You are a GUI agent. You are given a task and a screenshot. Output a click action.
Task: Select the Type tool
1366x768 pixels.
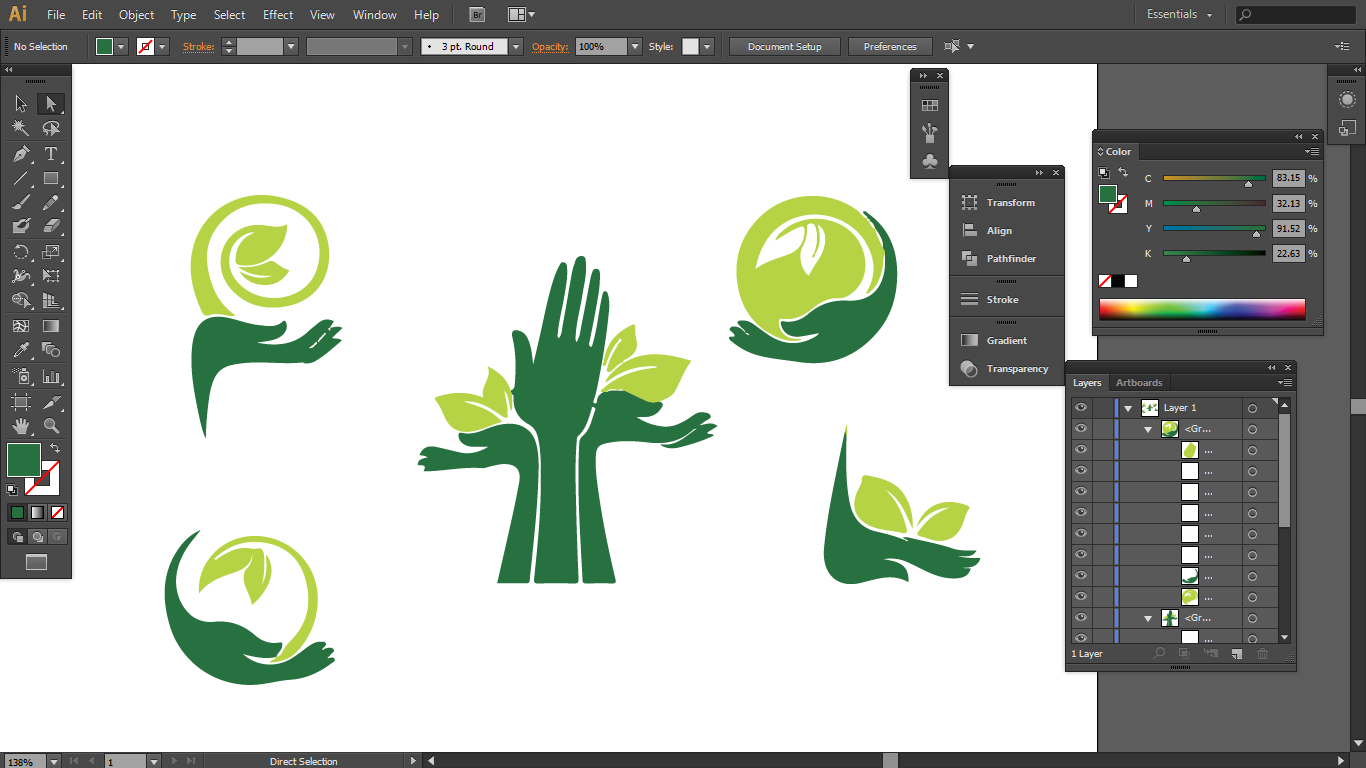pyautogui.click(x=51, y=154)
